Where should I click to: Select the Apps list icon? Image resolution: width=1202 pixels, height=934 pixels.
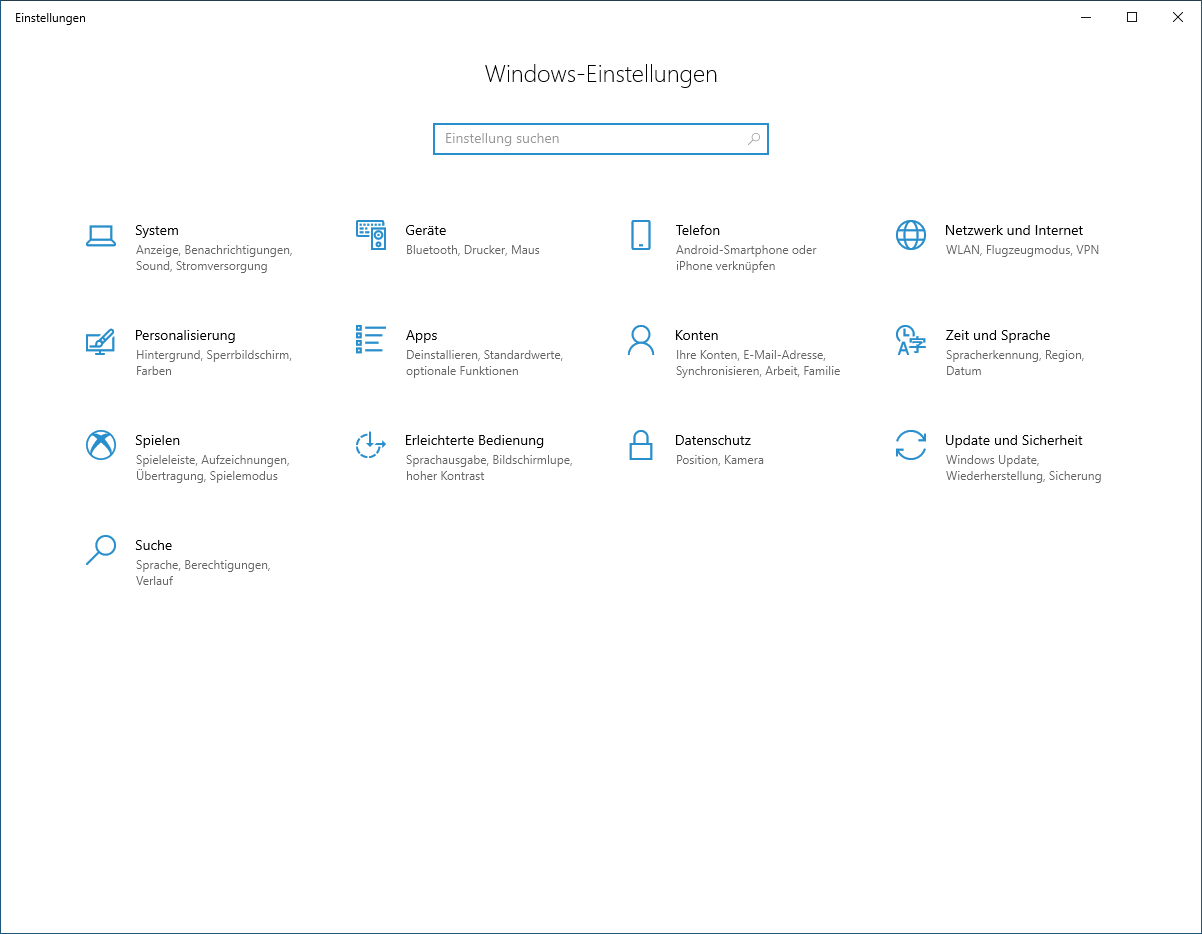click(x=371, y=339)
